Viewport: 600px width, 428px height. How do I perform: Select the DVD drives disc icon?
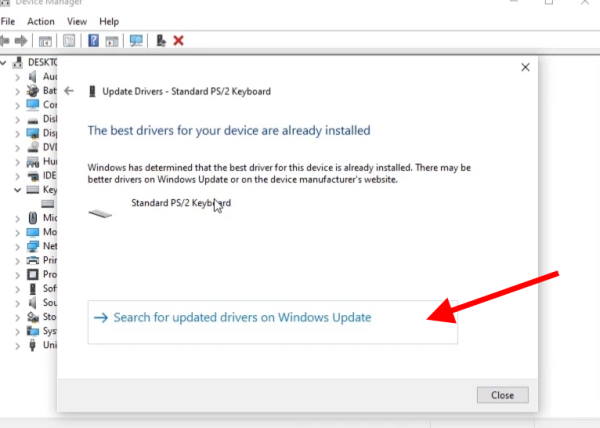point(33,147)
